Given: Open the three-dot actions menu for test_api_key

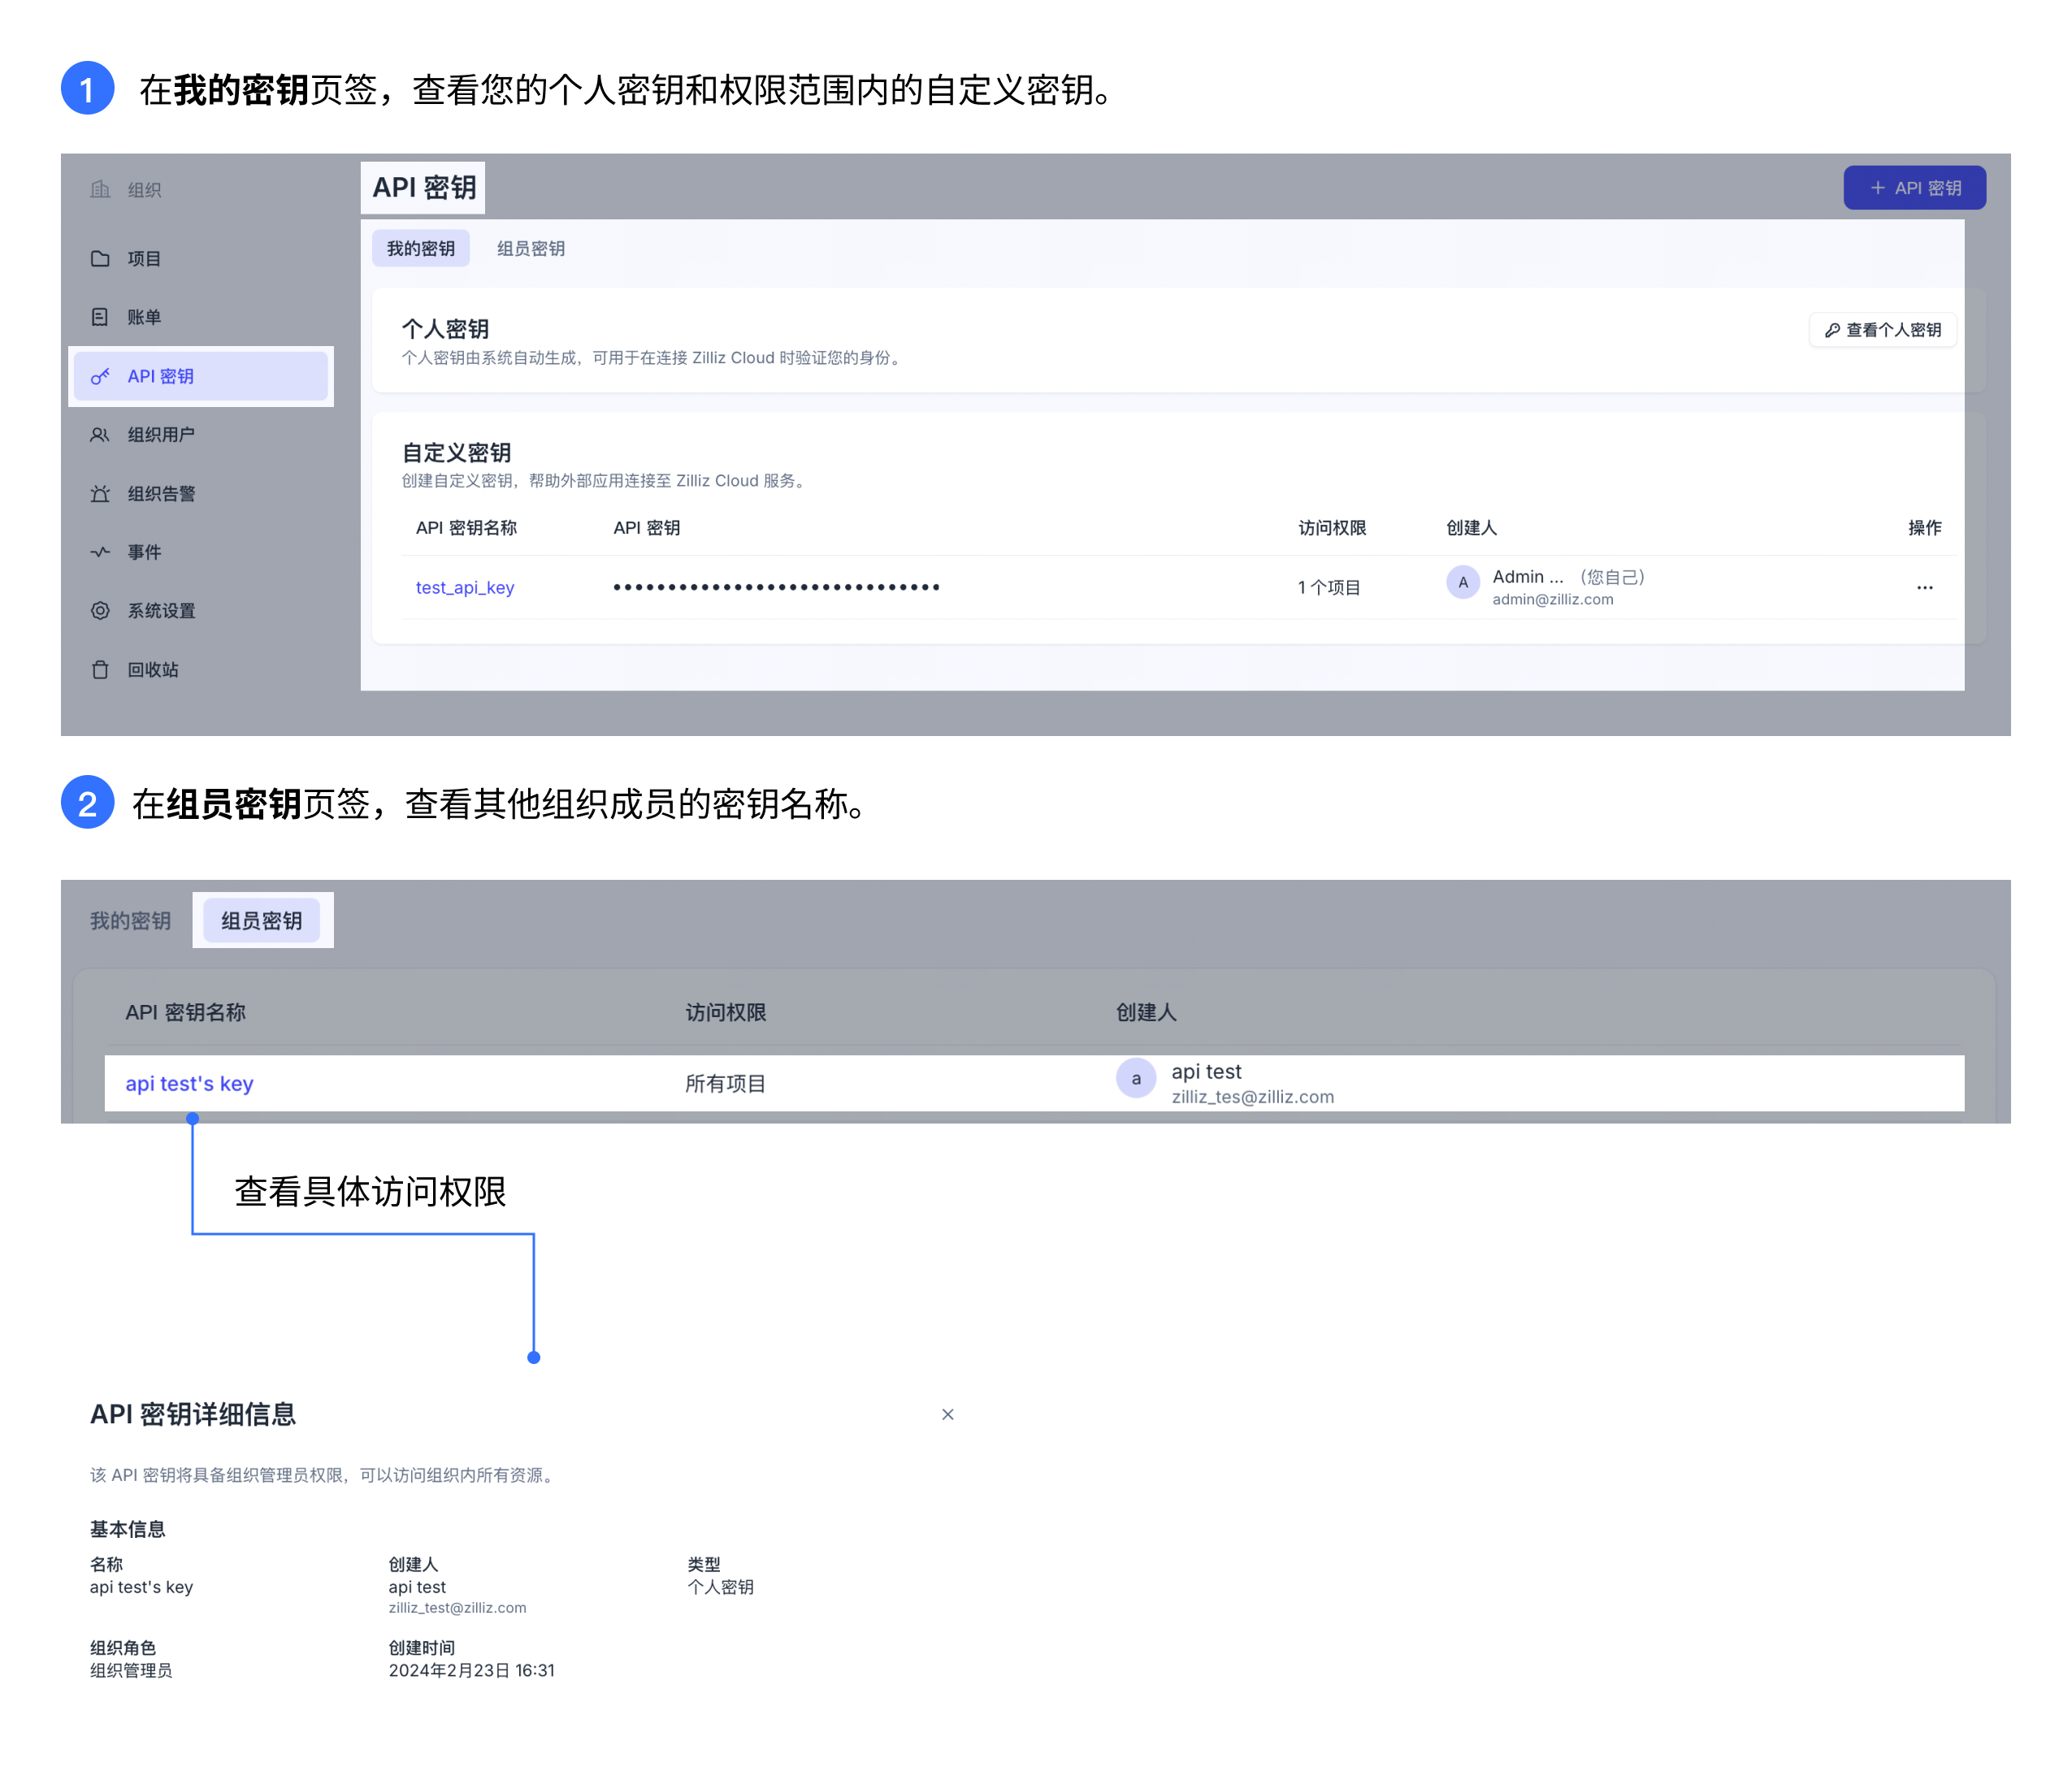Looking at the screenshot, I should tap(1924, 588).
